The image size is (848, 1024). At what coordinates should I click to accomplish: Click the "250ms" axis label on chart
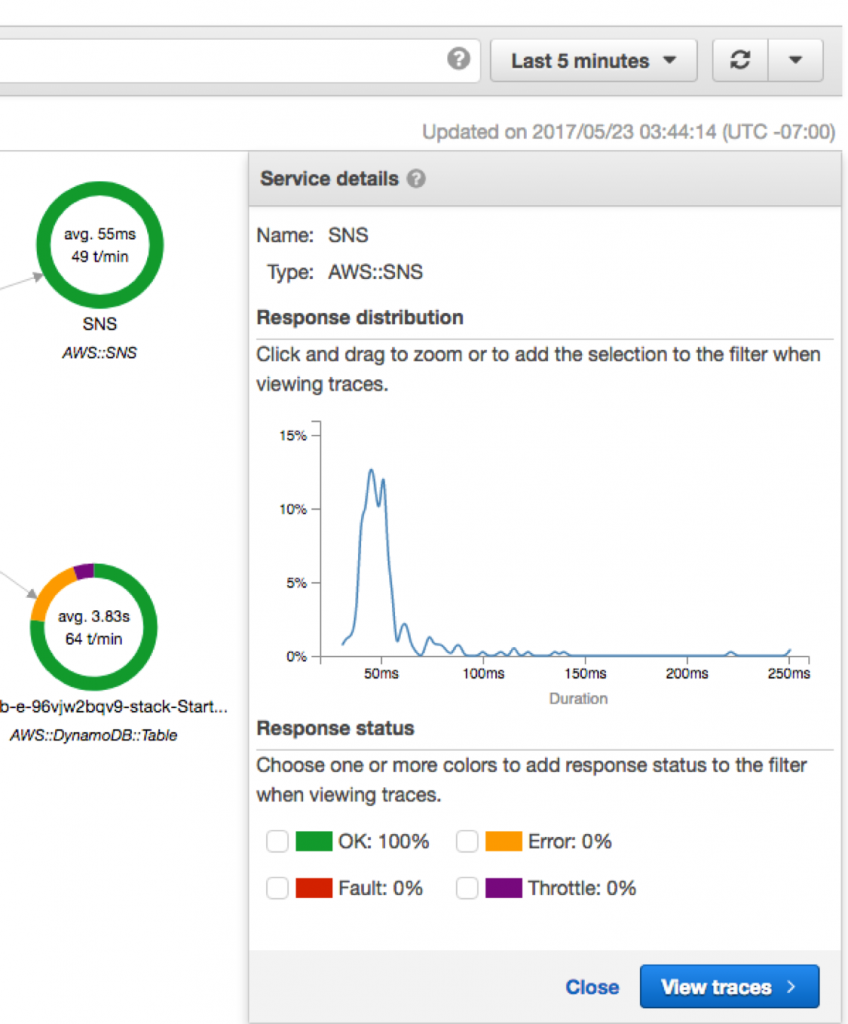click(789, 673)
